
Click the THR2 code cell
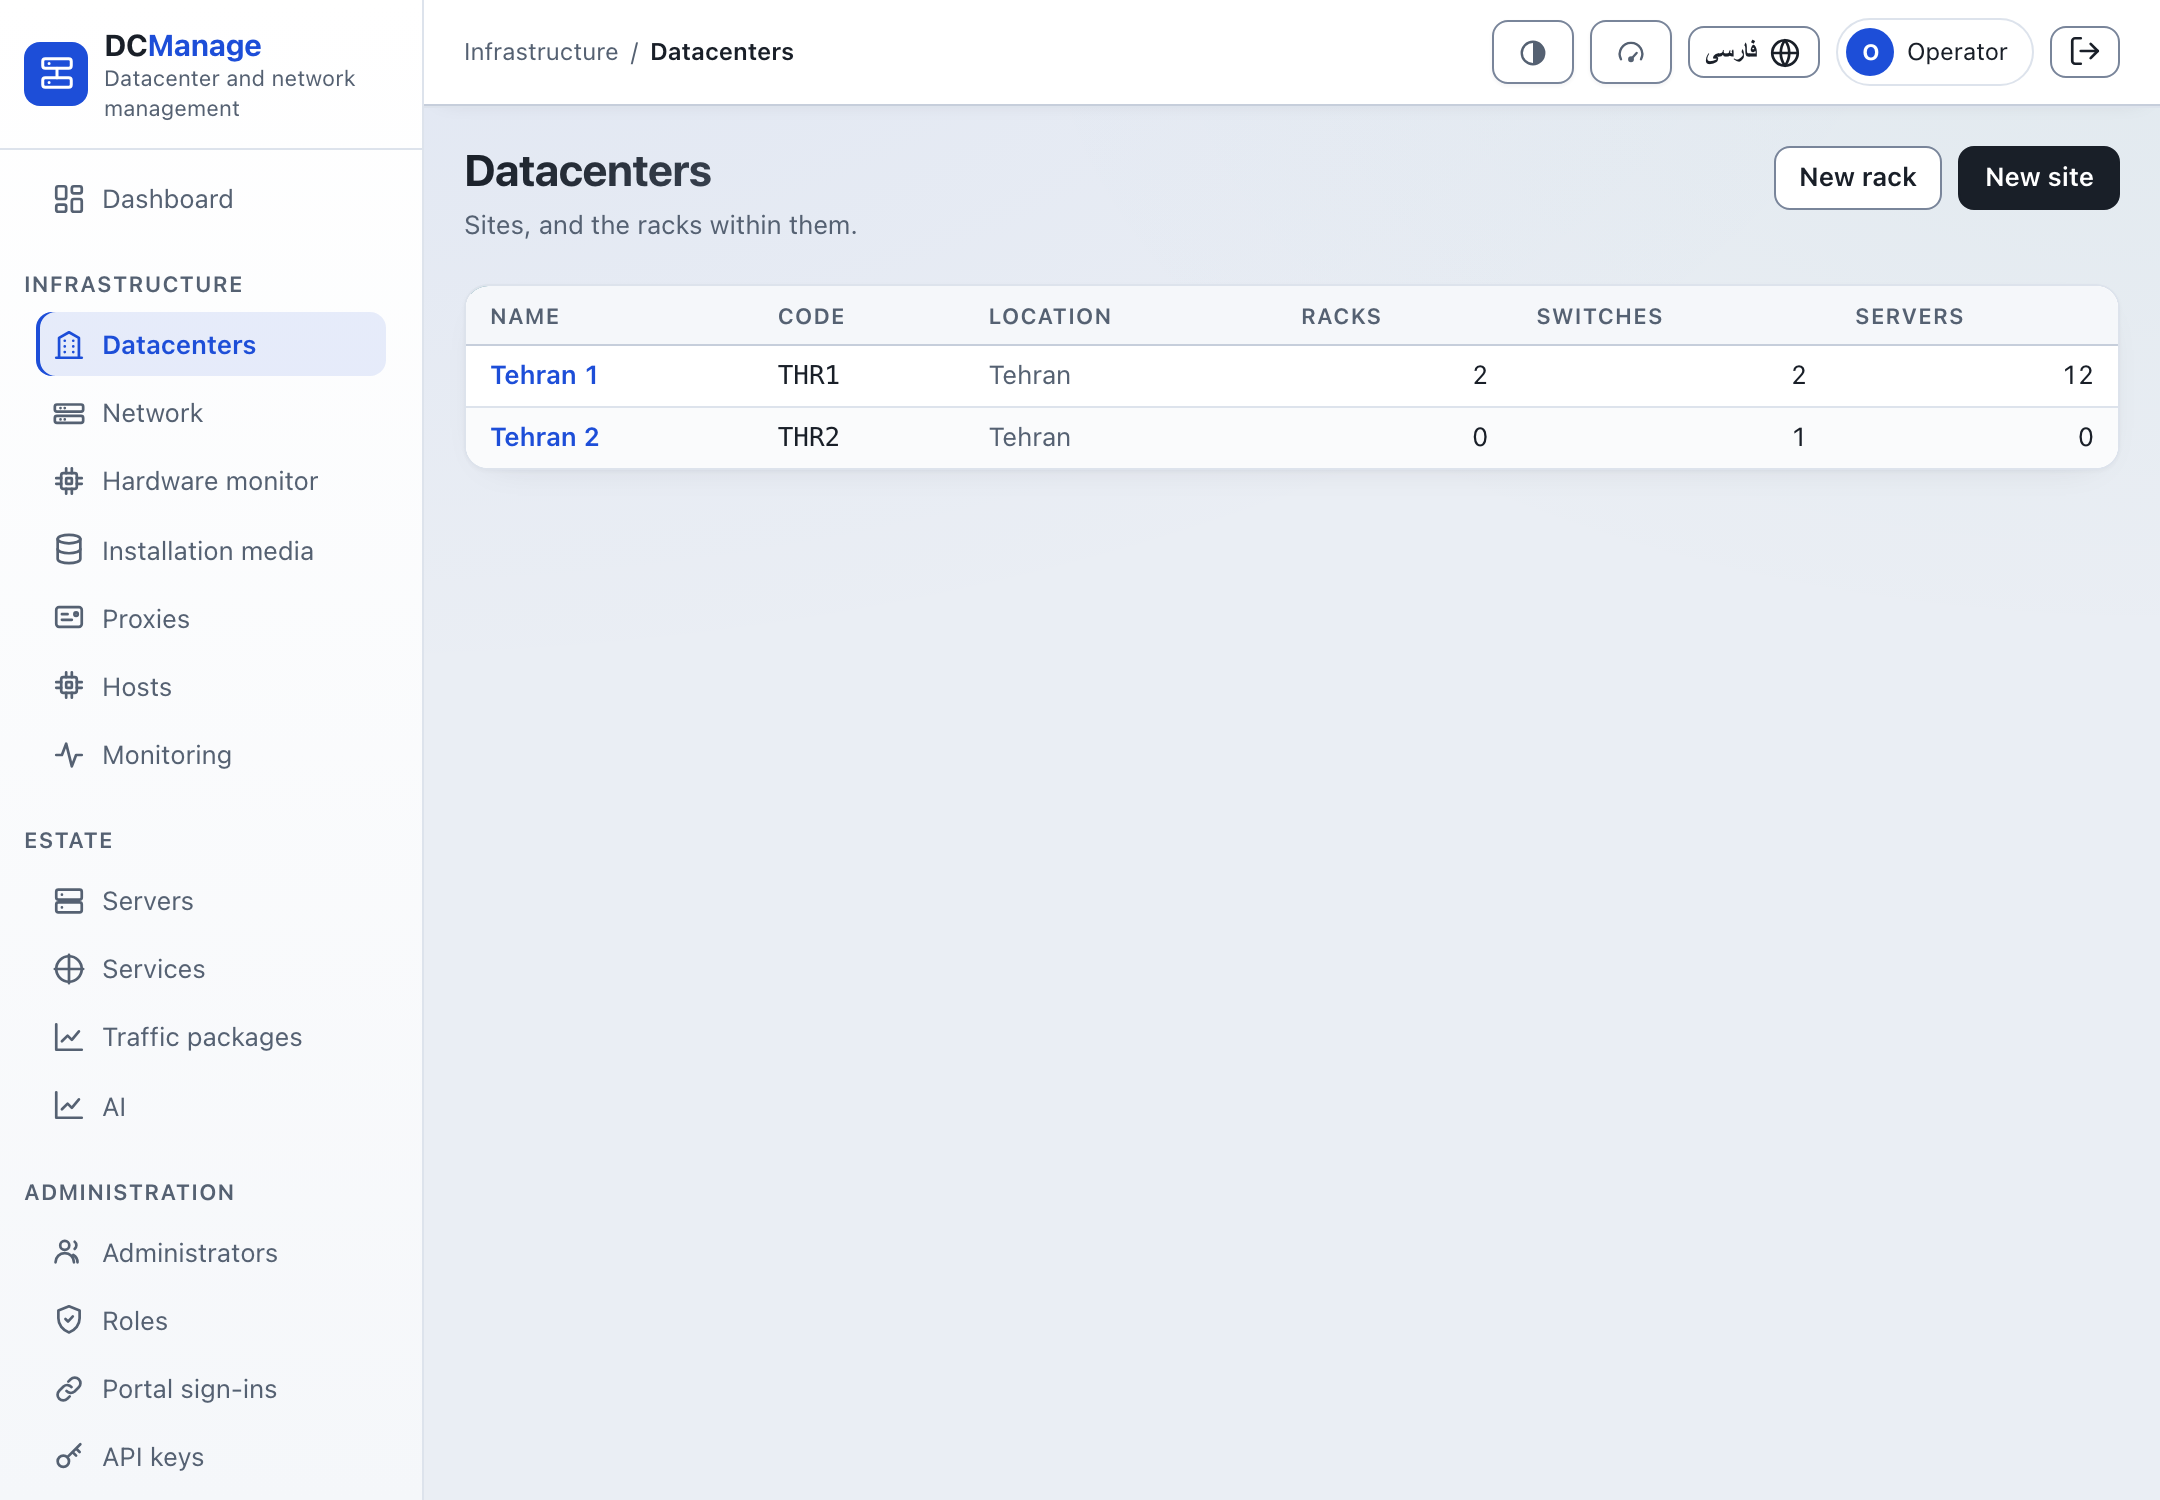[x=808, y=437]
